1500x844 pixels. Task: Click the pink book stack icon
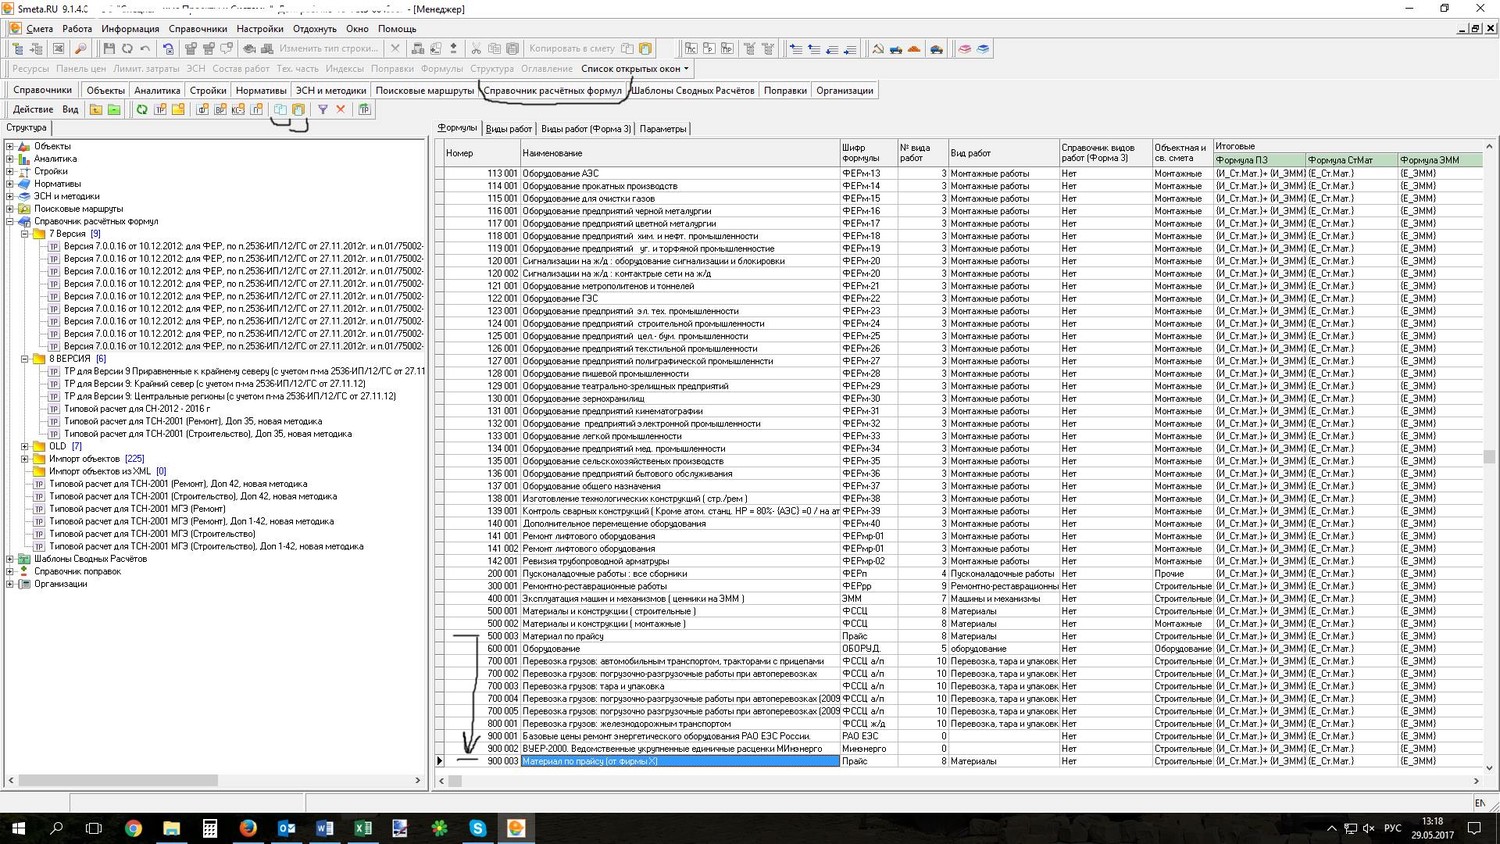point(964,49)
